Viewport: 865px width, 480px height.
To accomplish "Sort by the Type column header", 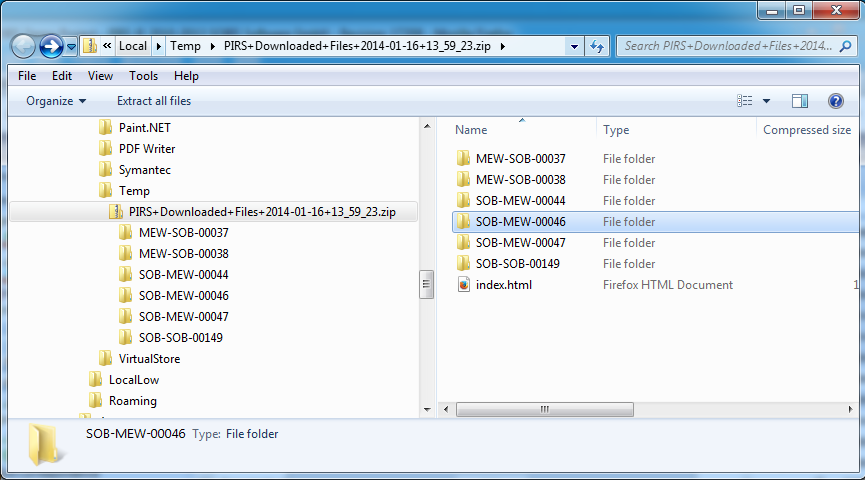I will click(616, 130).
